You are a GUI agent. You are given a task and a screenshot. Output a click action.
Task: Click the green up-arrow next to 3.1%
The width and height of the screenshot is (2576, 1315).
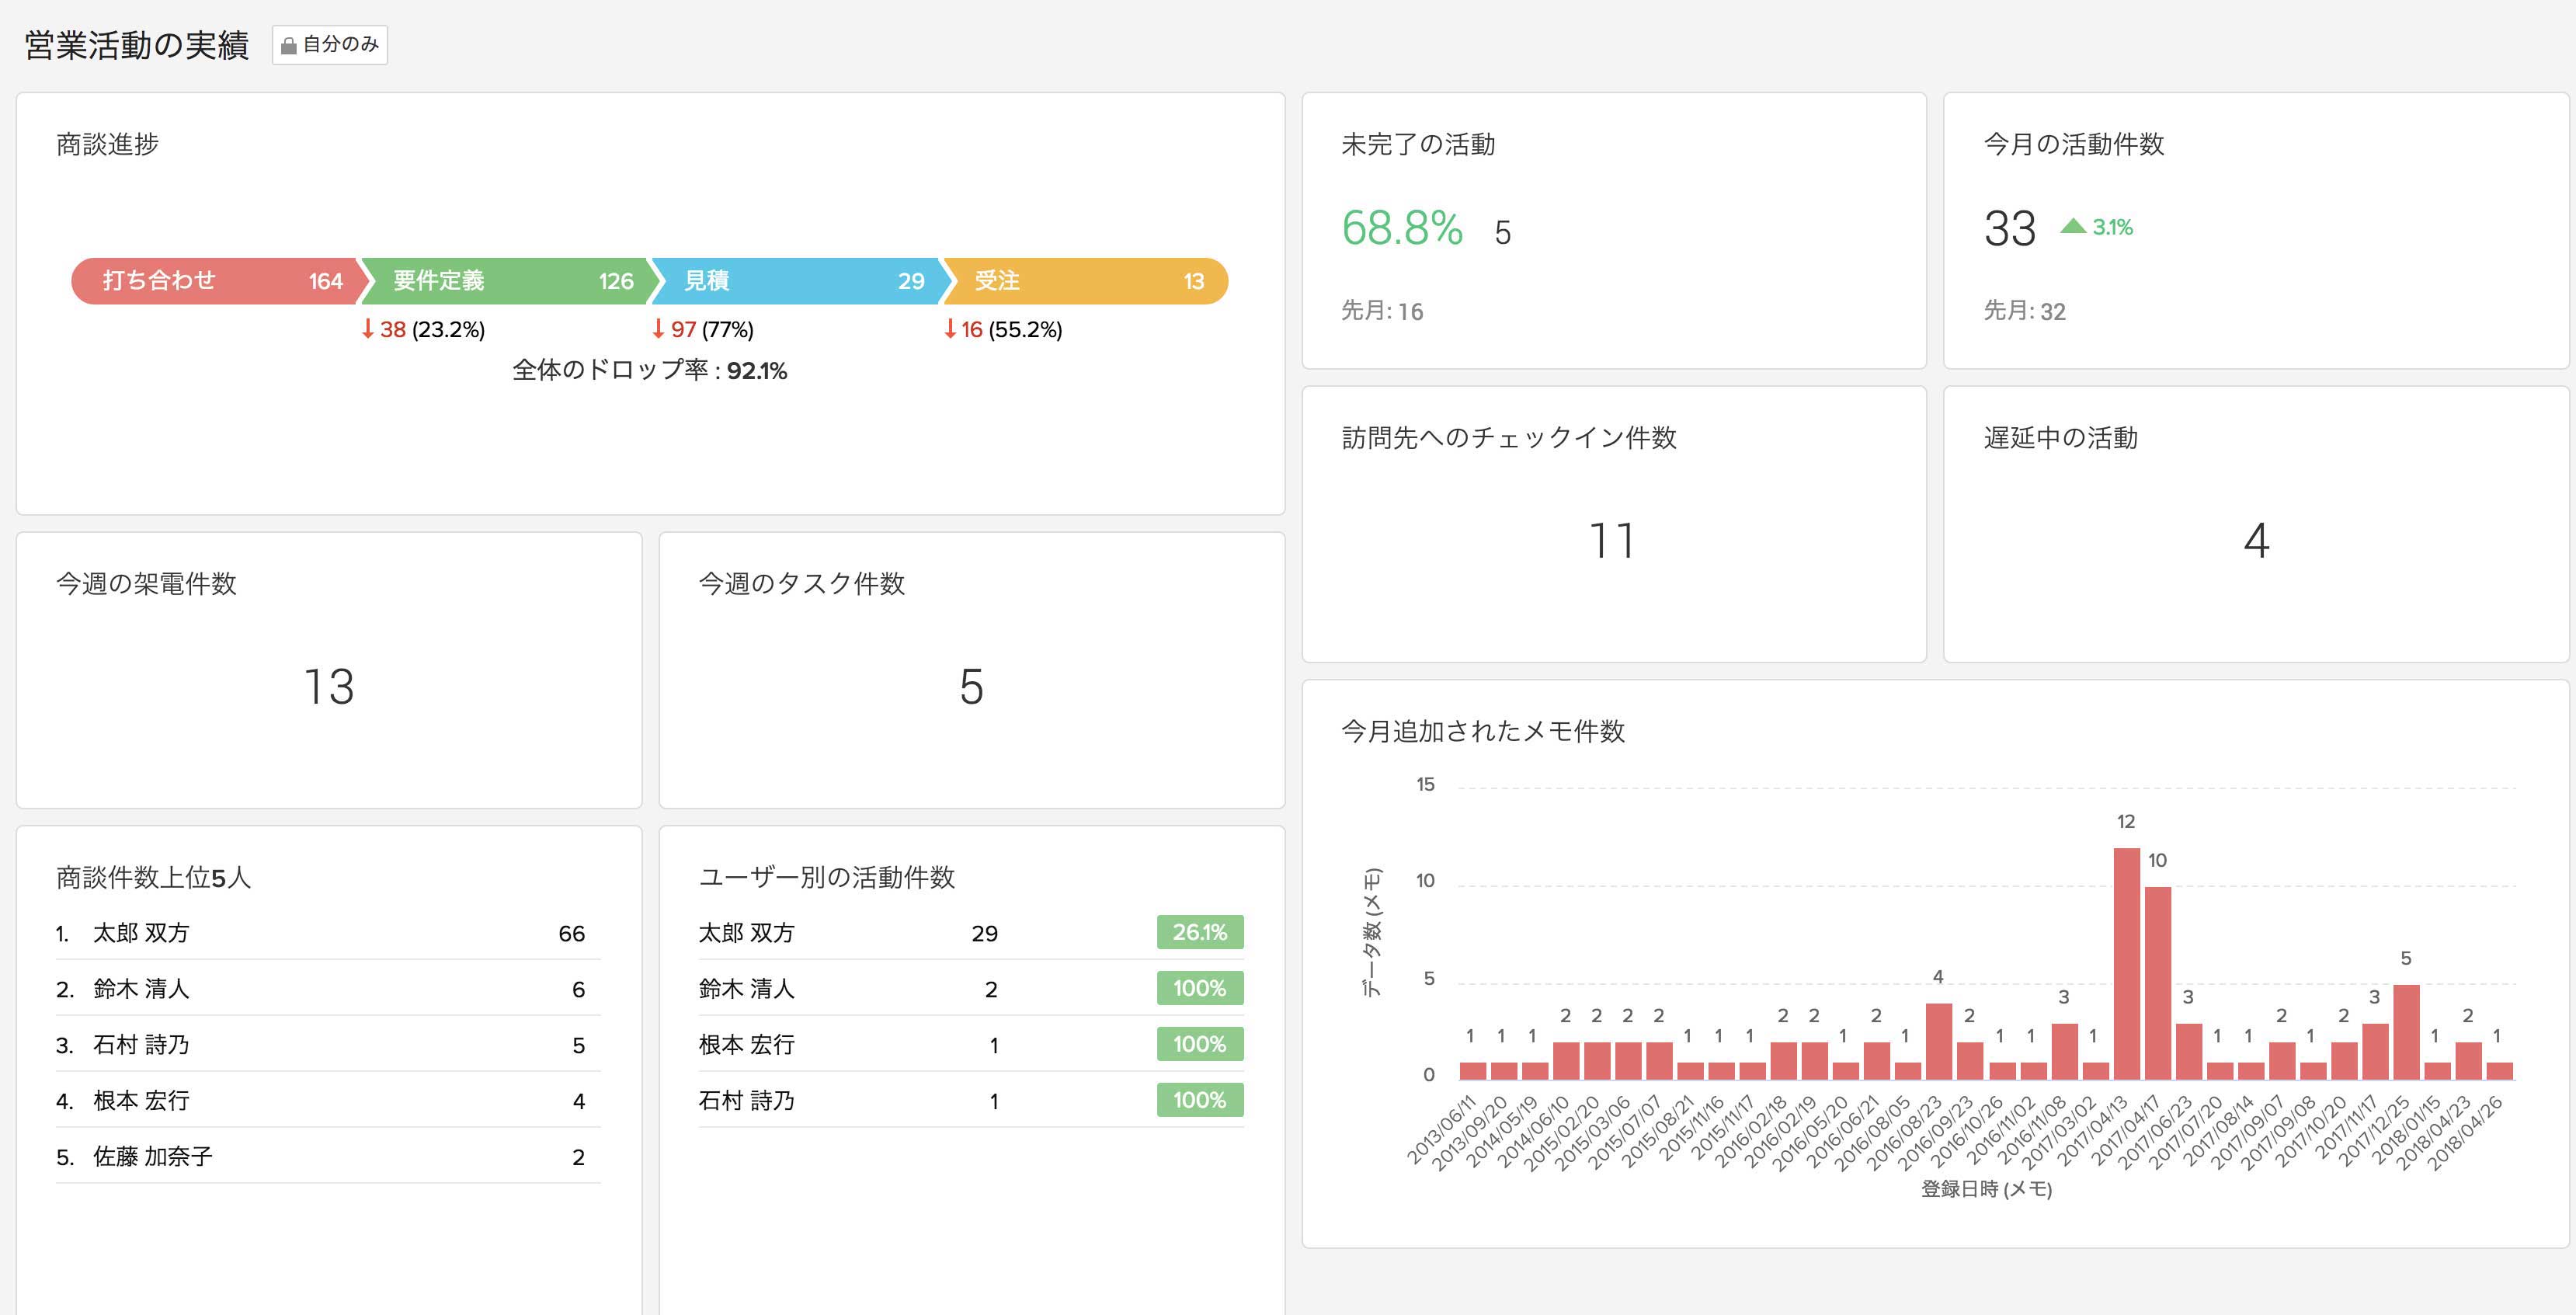click(2073, 227)
